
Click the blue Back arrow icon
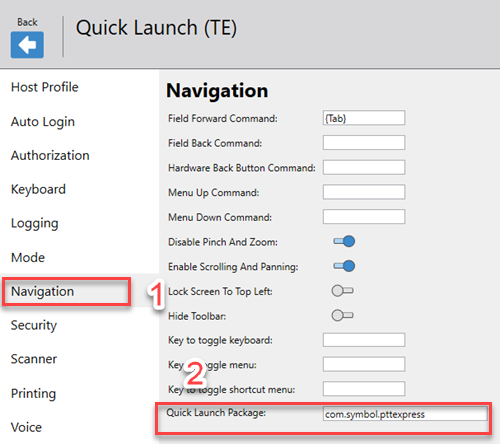point(27,45)
